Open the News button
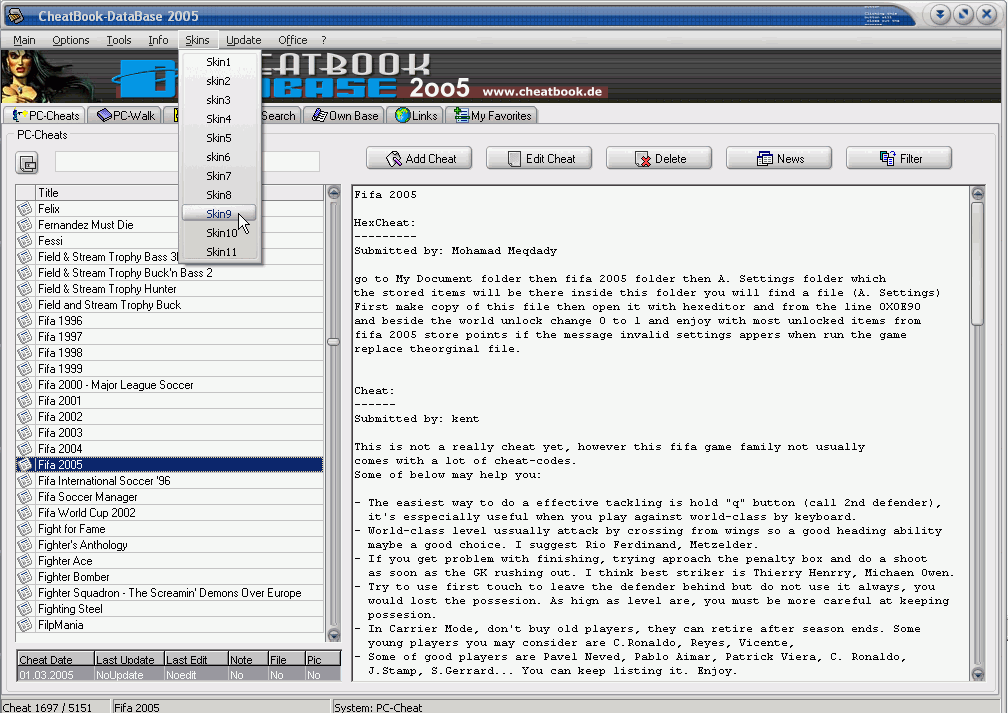Screen dimensions: 1008x713 click(779, 158)
